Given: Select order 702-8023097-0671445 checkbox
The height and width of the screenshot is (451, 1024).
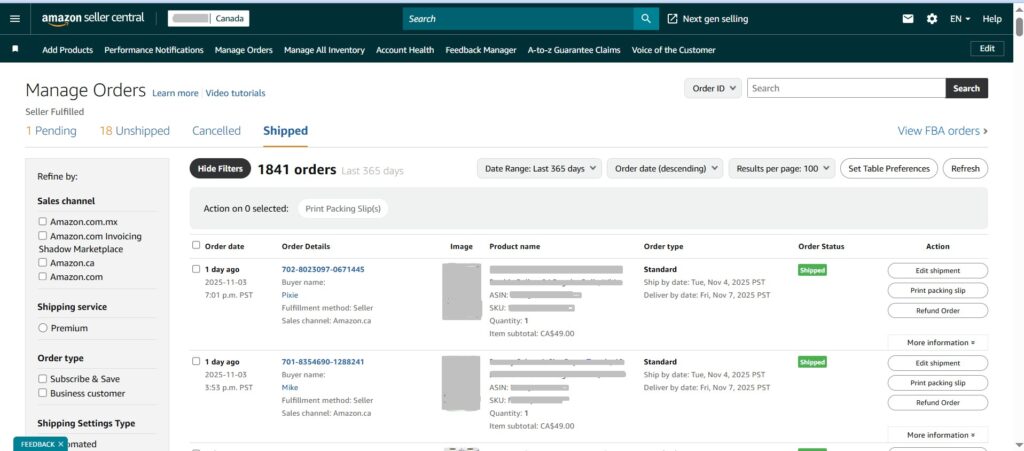Looking at the screenshot, I should point(196,269).
